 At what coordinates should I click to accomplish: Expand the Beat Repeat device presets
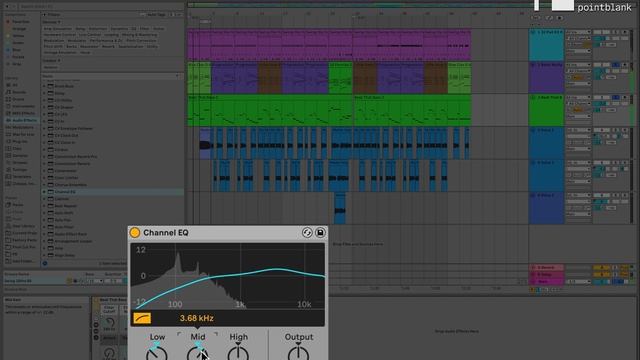[x=44, y=206]
